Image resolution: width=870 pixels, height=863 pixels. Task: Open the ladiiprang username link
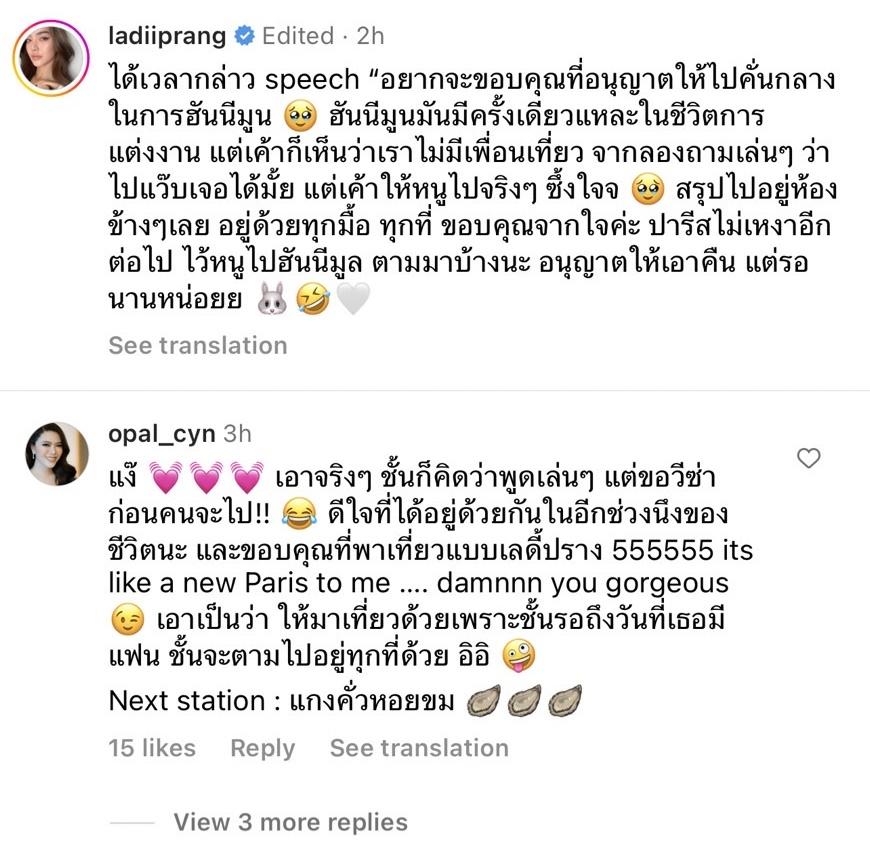[167, 36]
